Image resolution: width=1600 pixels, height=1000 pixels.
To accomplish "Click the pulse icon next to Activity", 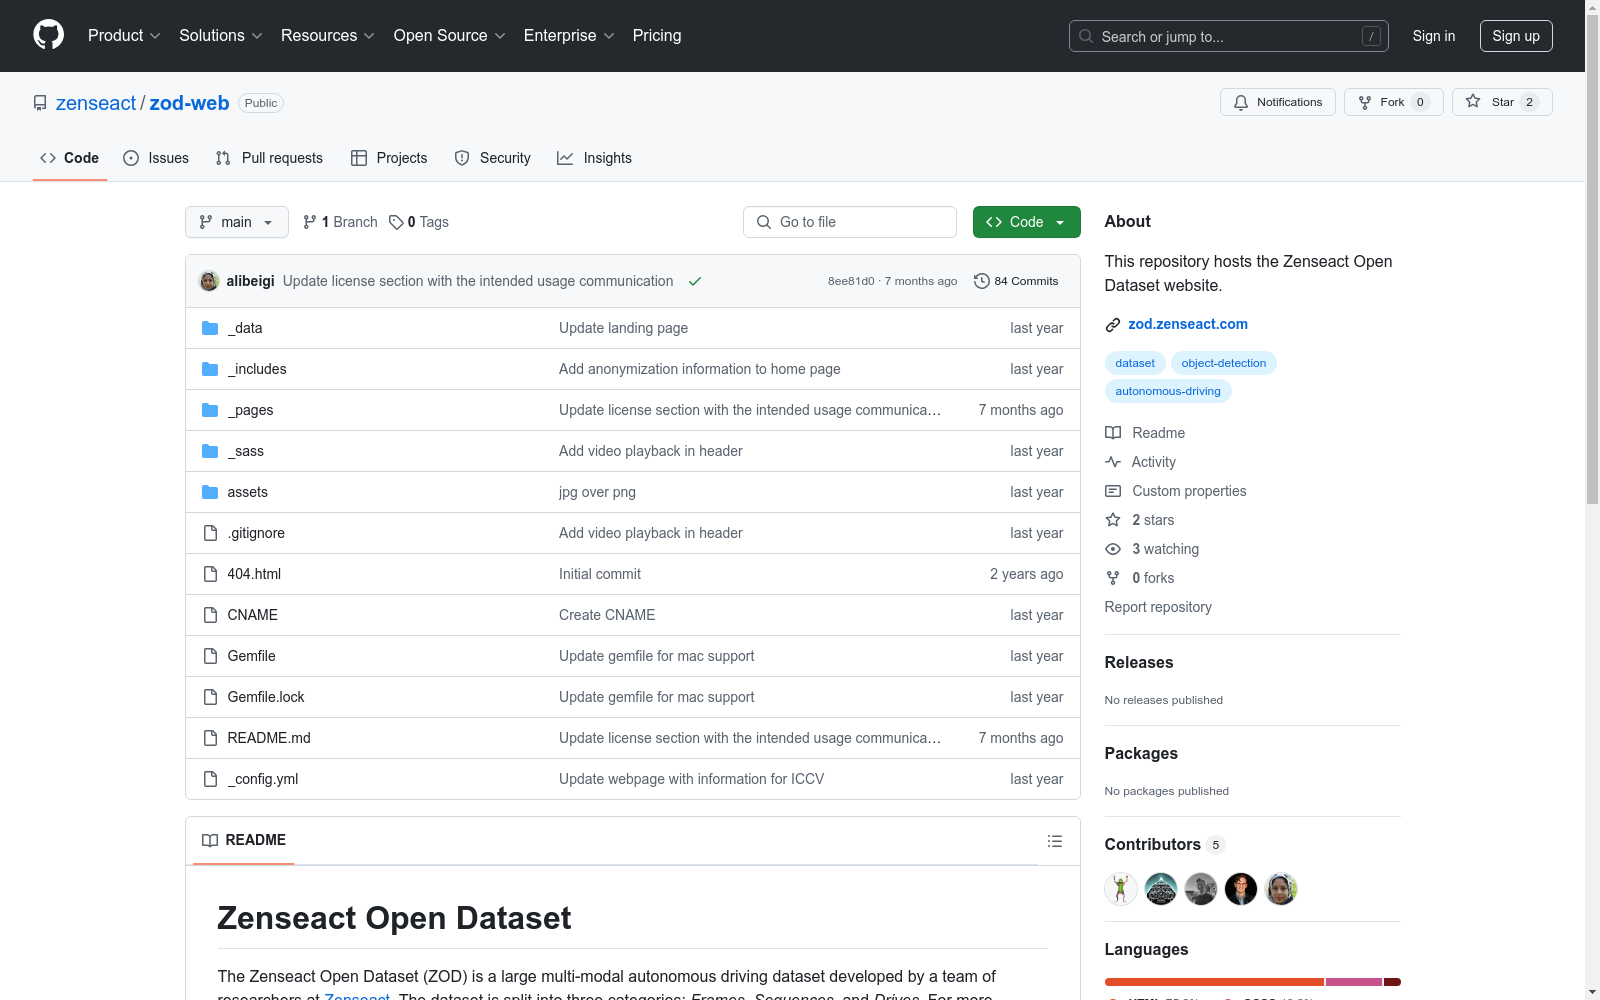I will click(1113, 462).
